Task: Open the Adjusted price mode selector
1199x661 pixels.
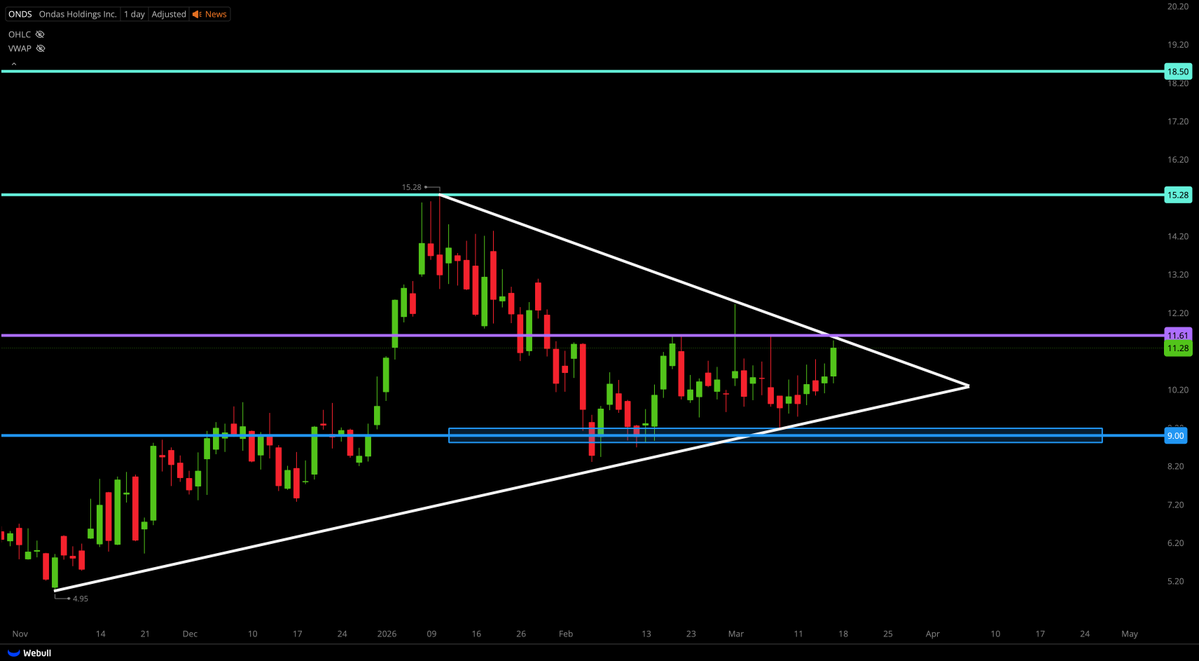Action: tap(168, 14)
